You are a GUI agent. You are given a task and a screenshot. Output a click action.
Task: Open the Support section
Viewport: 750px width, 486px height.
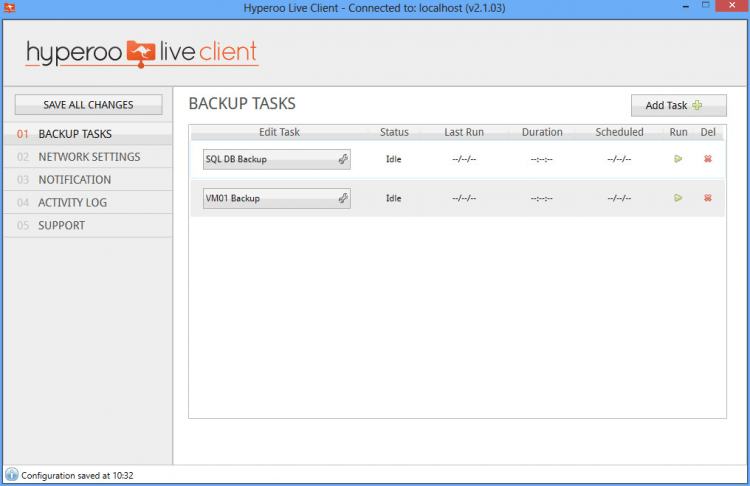(x=88, y=225)
